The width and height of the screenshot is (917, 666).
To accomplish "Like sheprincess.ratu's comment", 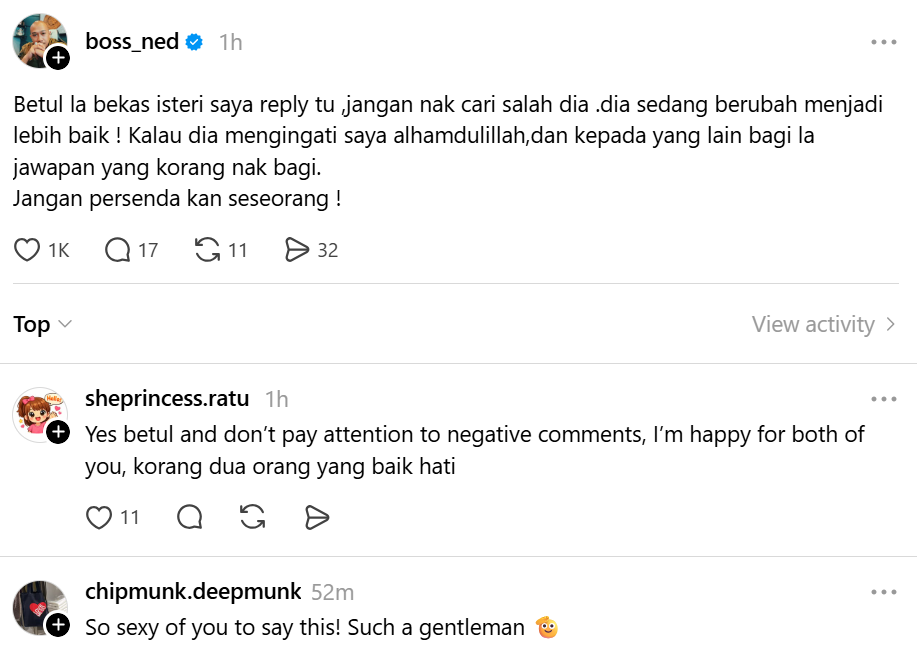I will click(99, 517).
